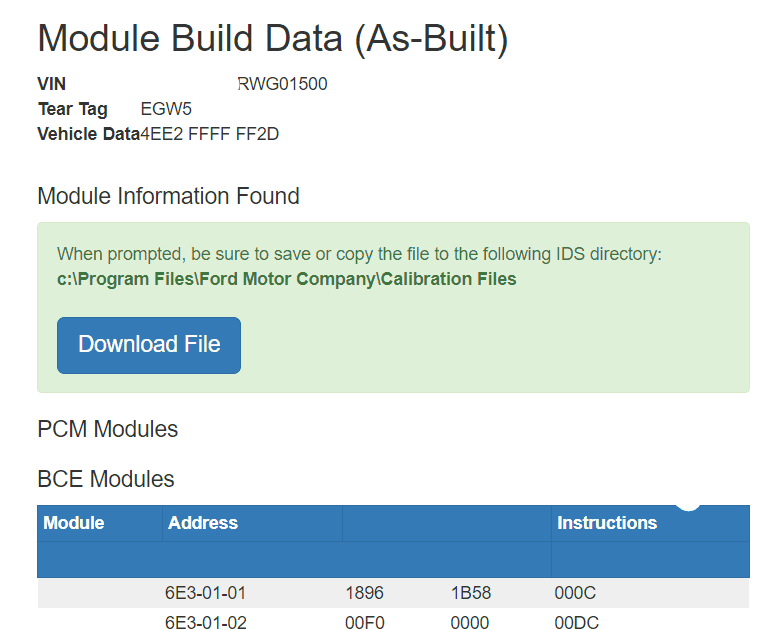This screenshot has width=782, height=630.
Task: Click the Instructions column header
Action: pyautogui.click(x=607, y=523)
